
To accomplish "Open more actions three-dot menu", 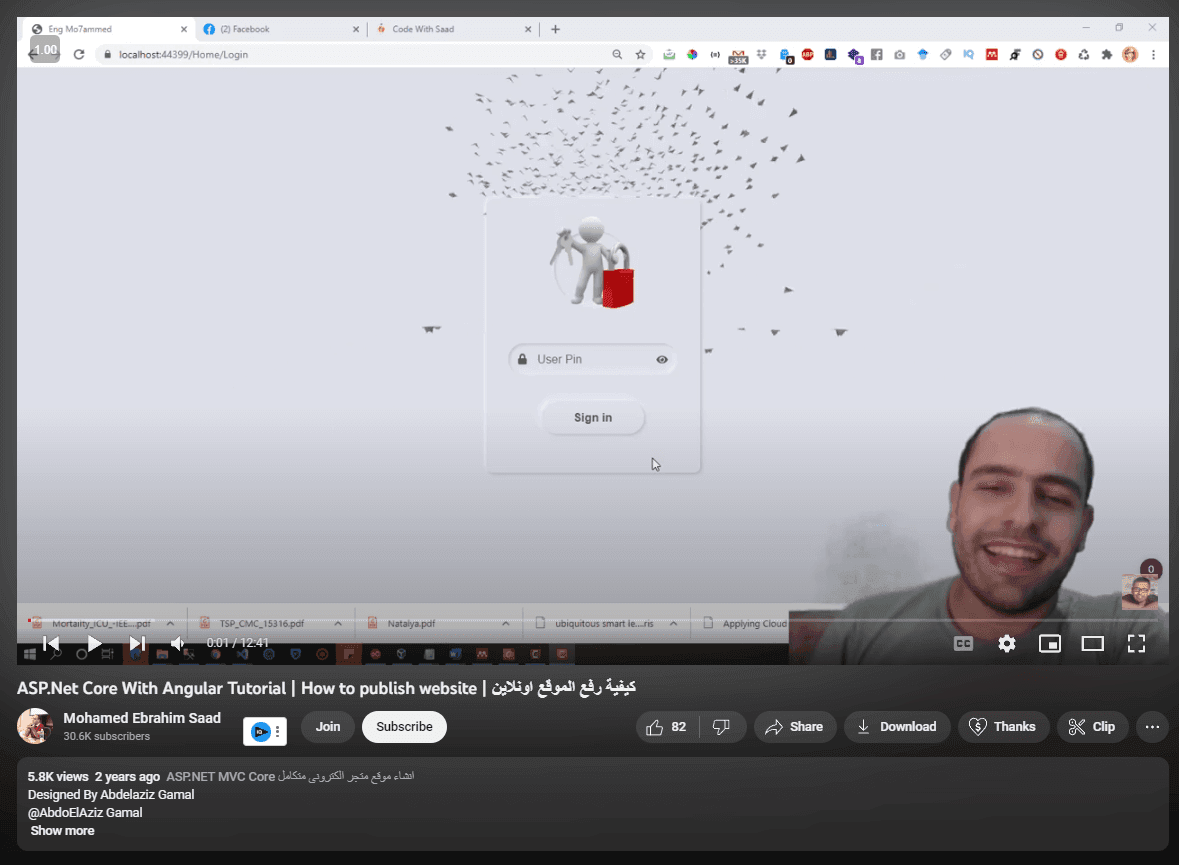I will point(1152,727).
